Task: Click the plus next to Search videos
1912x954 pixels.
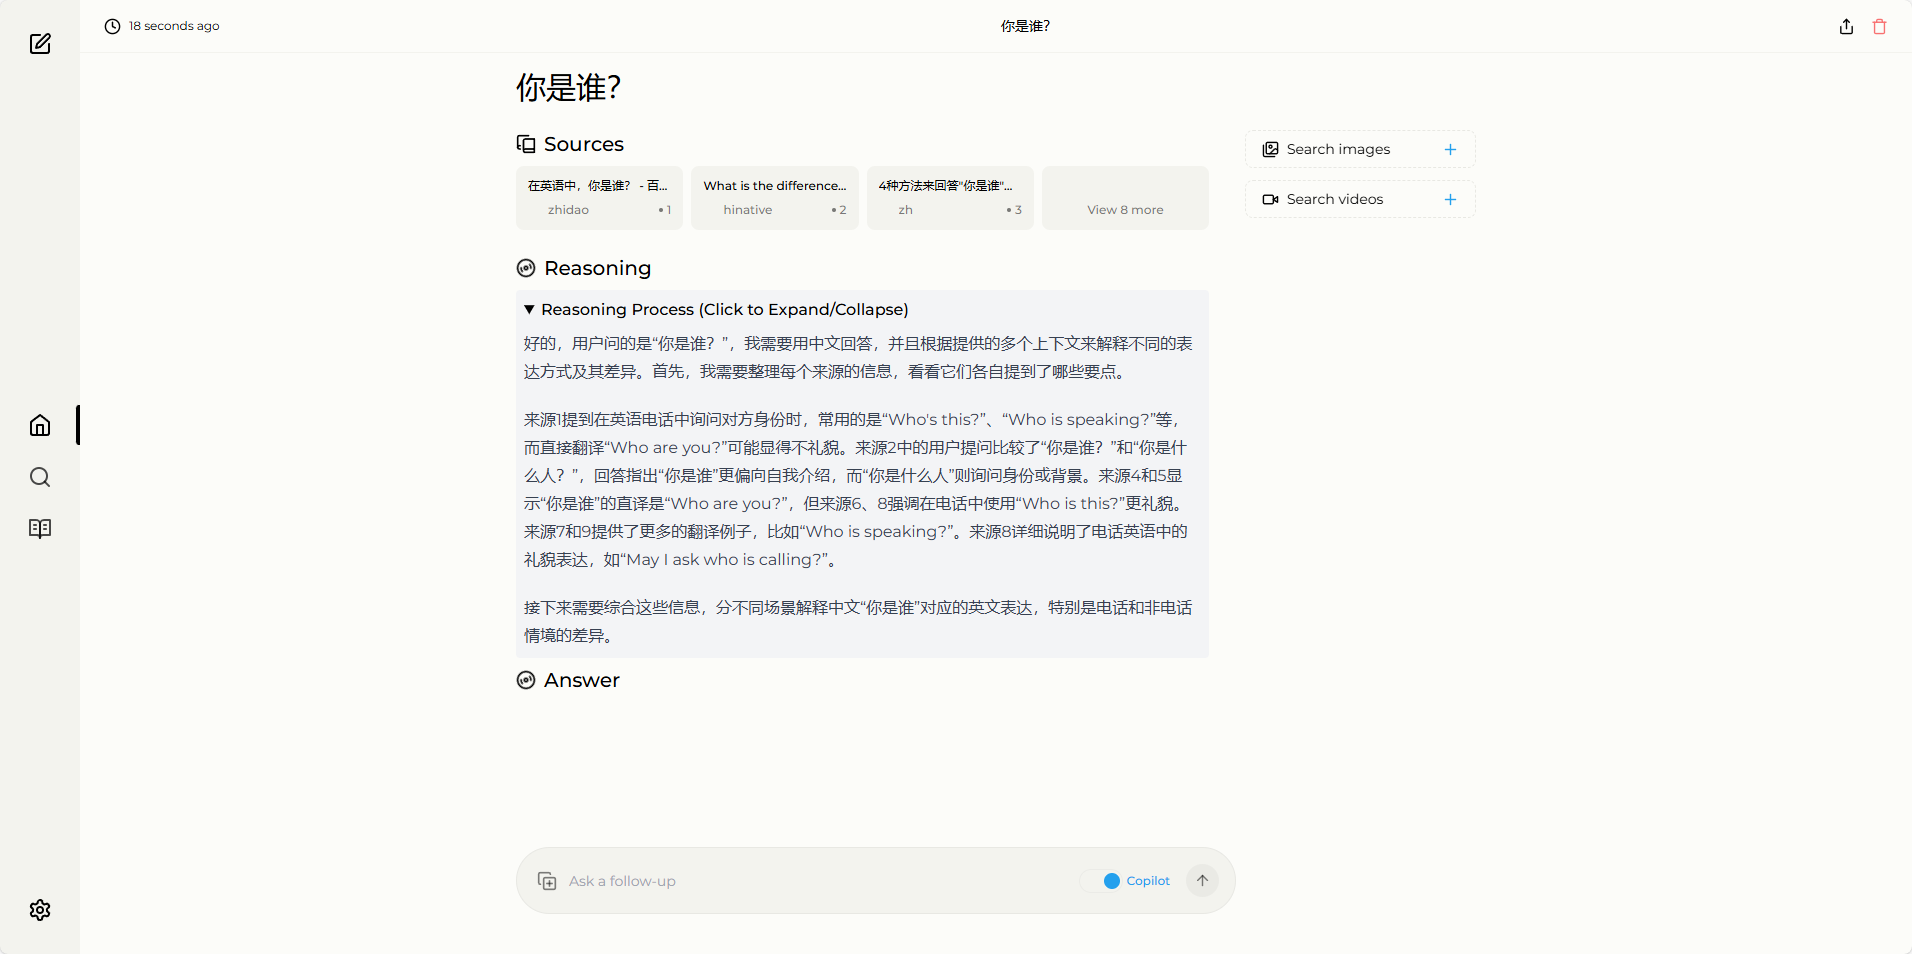Action: (x=1450, y=200)
